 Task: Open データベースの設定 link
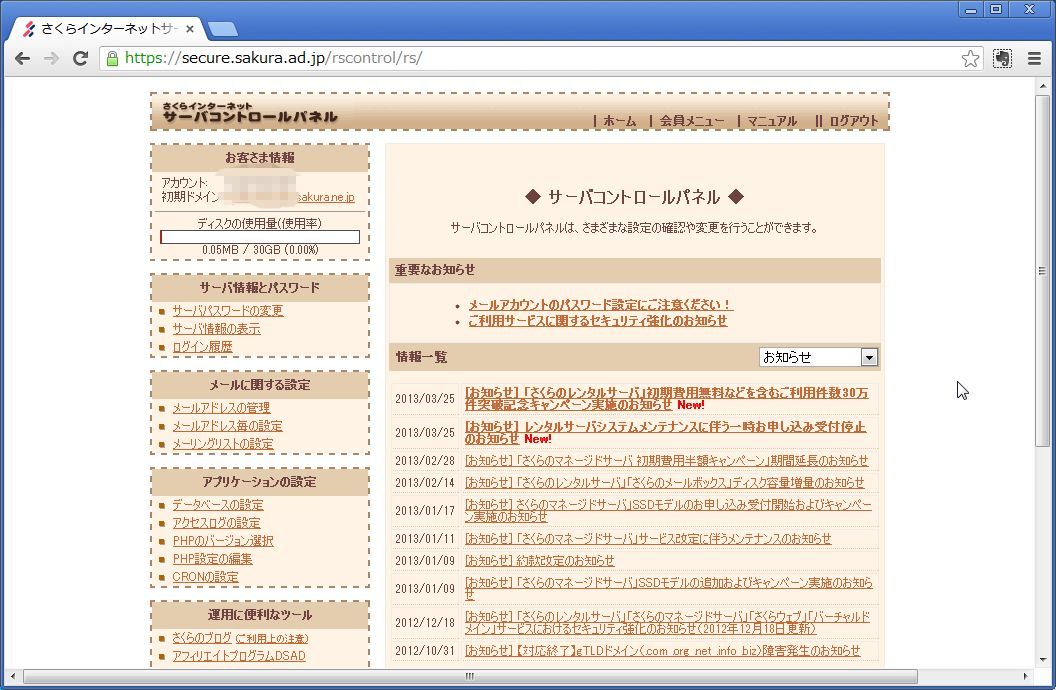(x=218, y=505)
